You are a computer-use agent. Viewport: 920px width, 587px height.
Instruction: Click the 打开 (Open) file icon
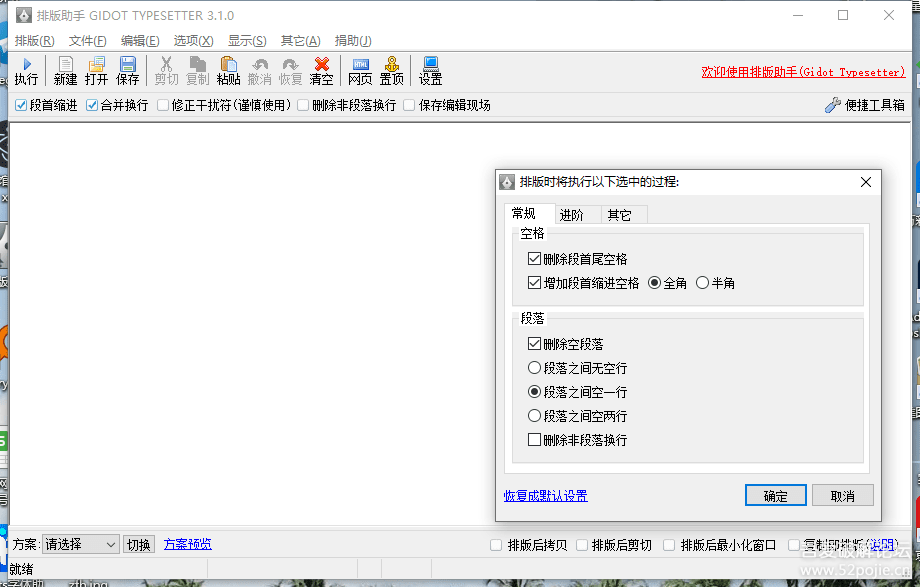(x=96, y=71)
